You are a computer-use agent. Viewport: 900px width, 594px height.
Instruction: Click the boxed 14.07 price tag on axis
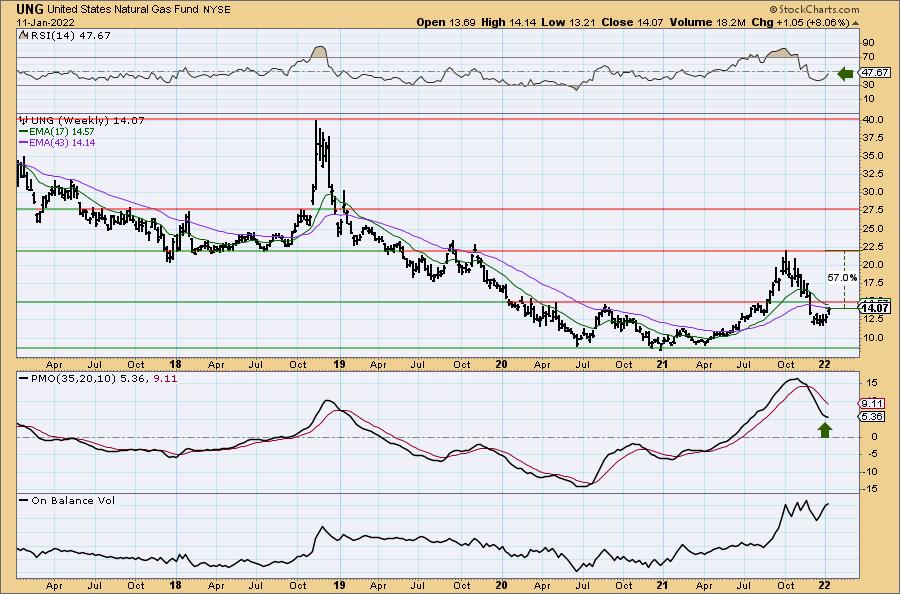tap(875, 308)
